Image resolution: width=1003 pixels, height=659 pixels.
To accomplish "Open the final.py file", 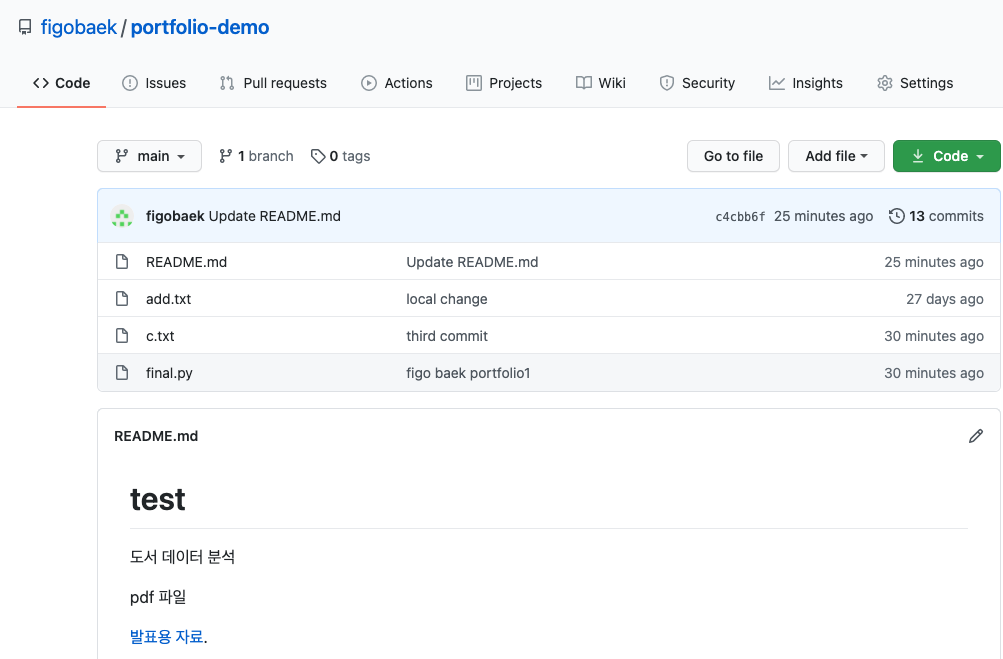I will tap(169, 374).
